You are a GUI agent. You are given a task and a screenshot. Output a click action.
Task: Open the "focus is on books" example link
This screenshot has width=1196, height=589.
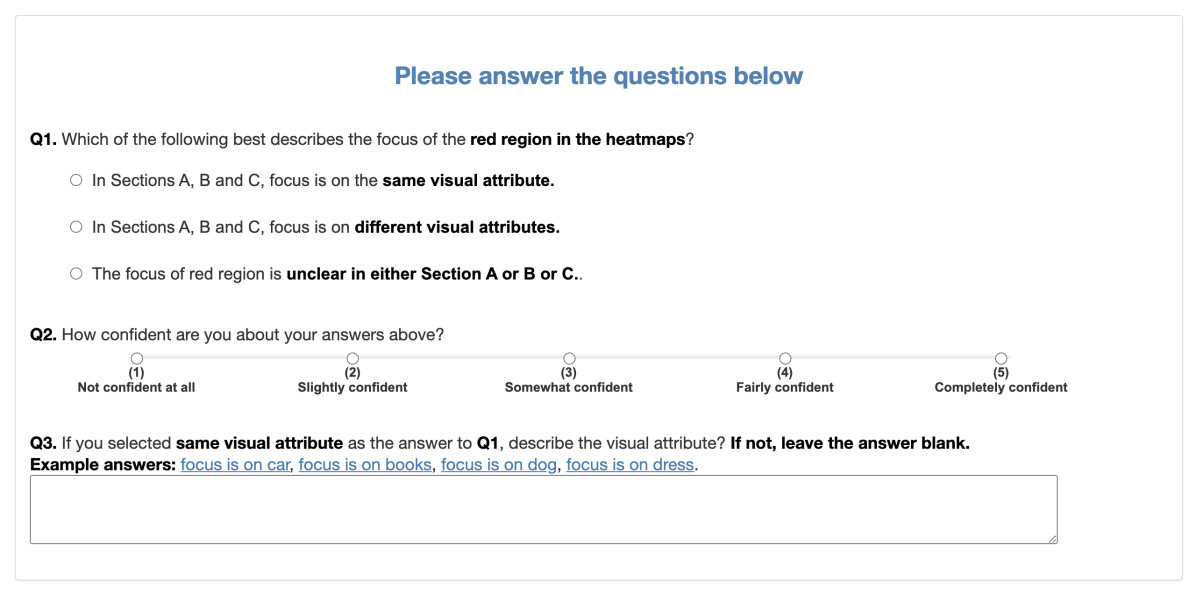[365, 465]
